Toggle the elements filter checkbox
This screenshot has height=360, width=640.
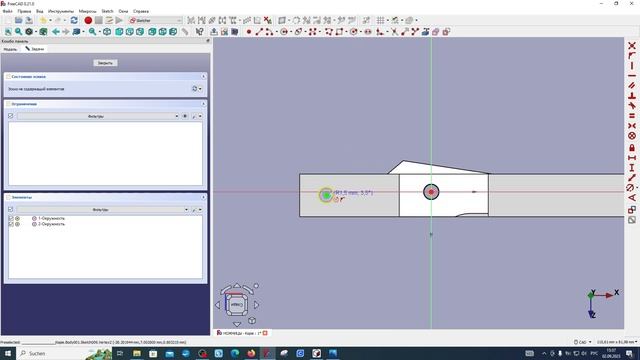11,209
